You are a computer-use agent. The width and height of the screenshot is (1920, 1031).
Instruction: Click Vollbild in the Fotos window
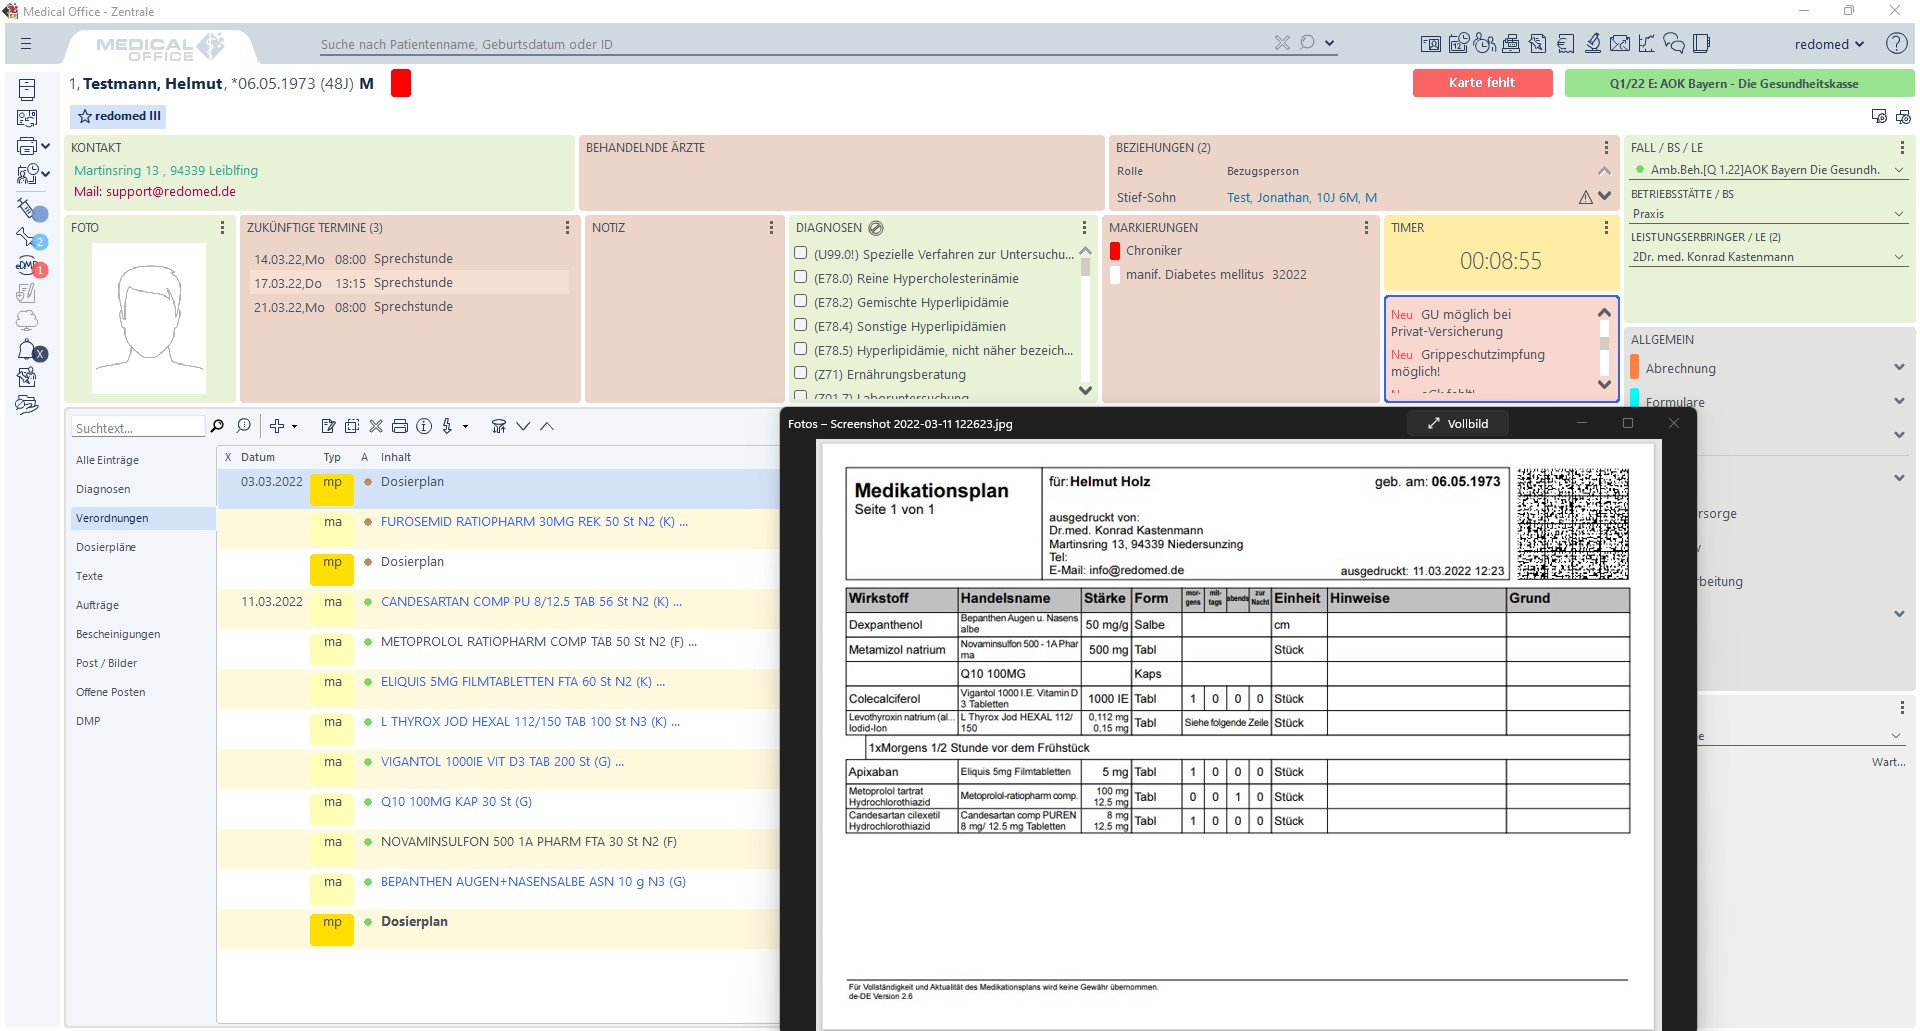(x=1458, y=424)
